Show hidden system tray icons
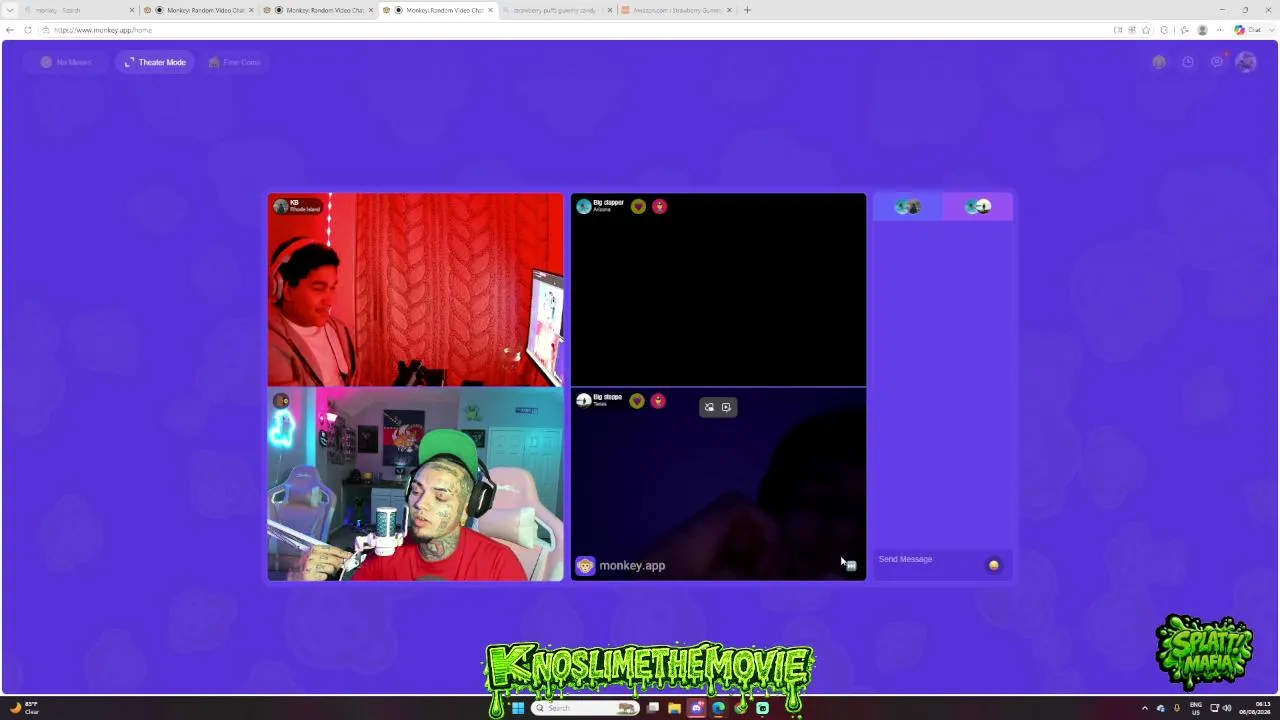Viewport: 1280px width, 720px height. (x=1145, y=708)
